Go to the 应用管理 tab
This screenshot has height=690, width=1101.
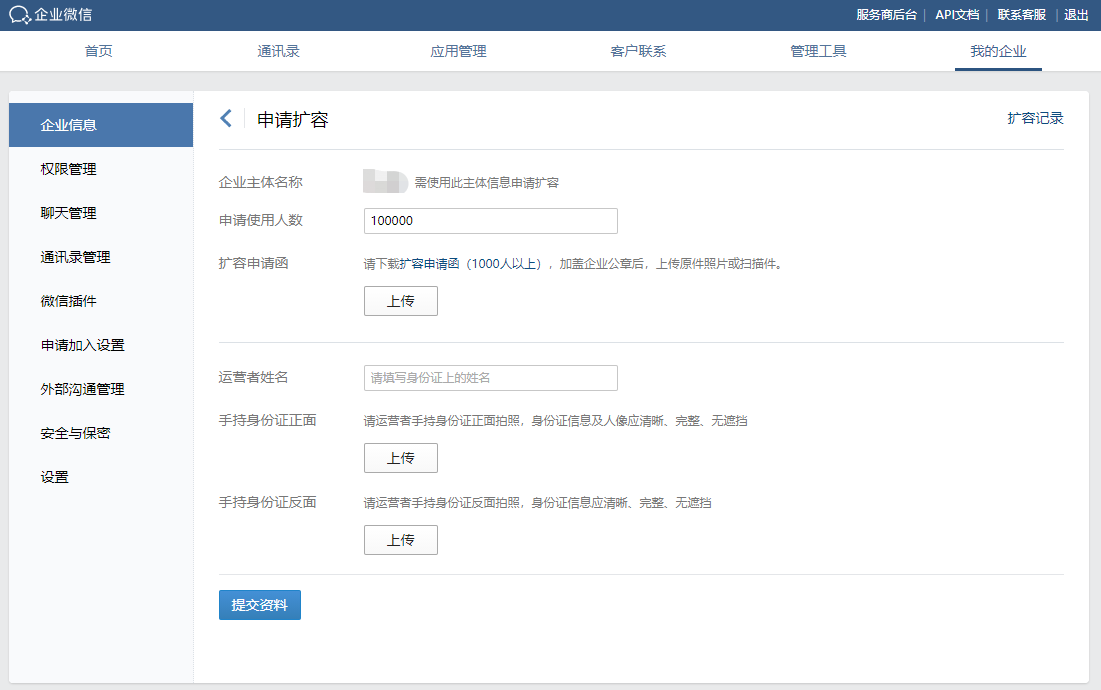[458, 51]
